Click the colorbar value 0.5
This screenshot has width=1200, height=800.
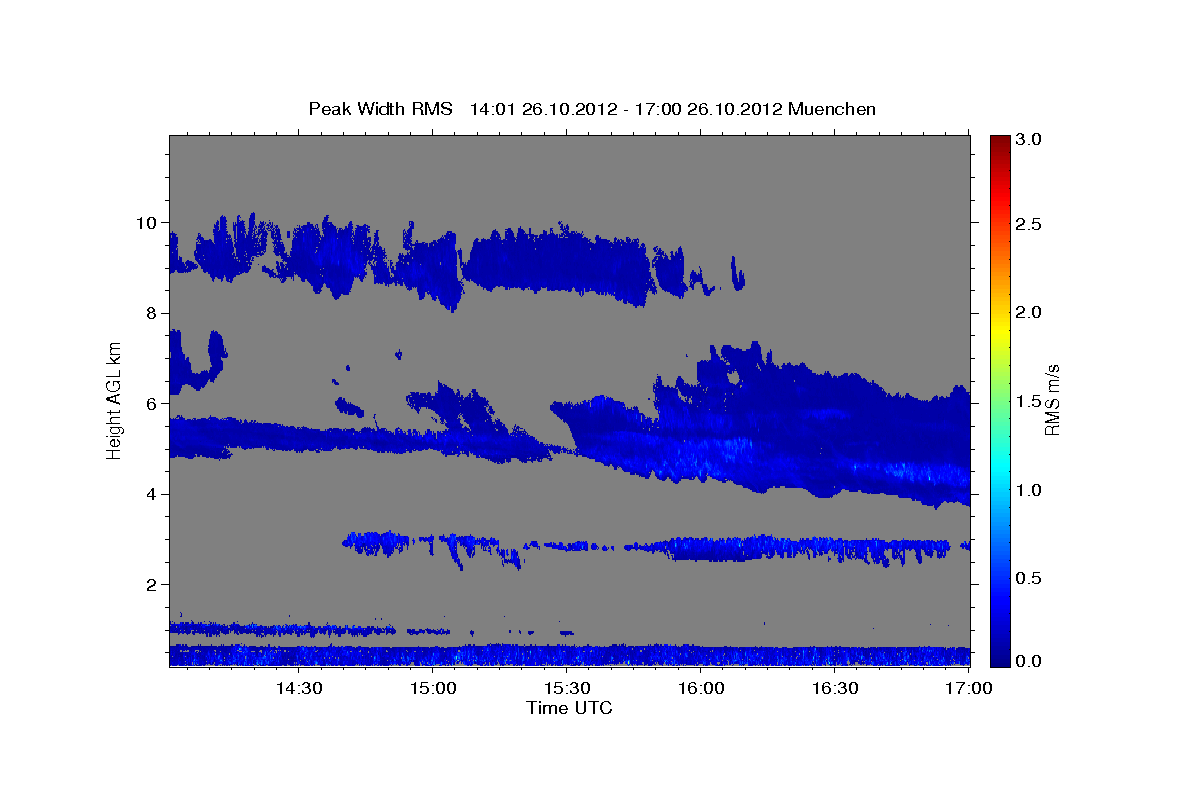[x=1029, y=578]
